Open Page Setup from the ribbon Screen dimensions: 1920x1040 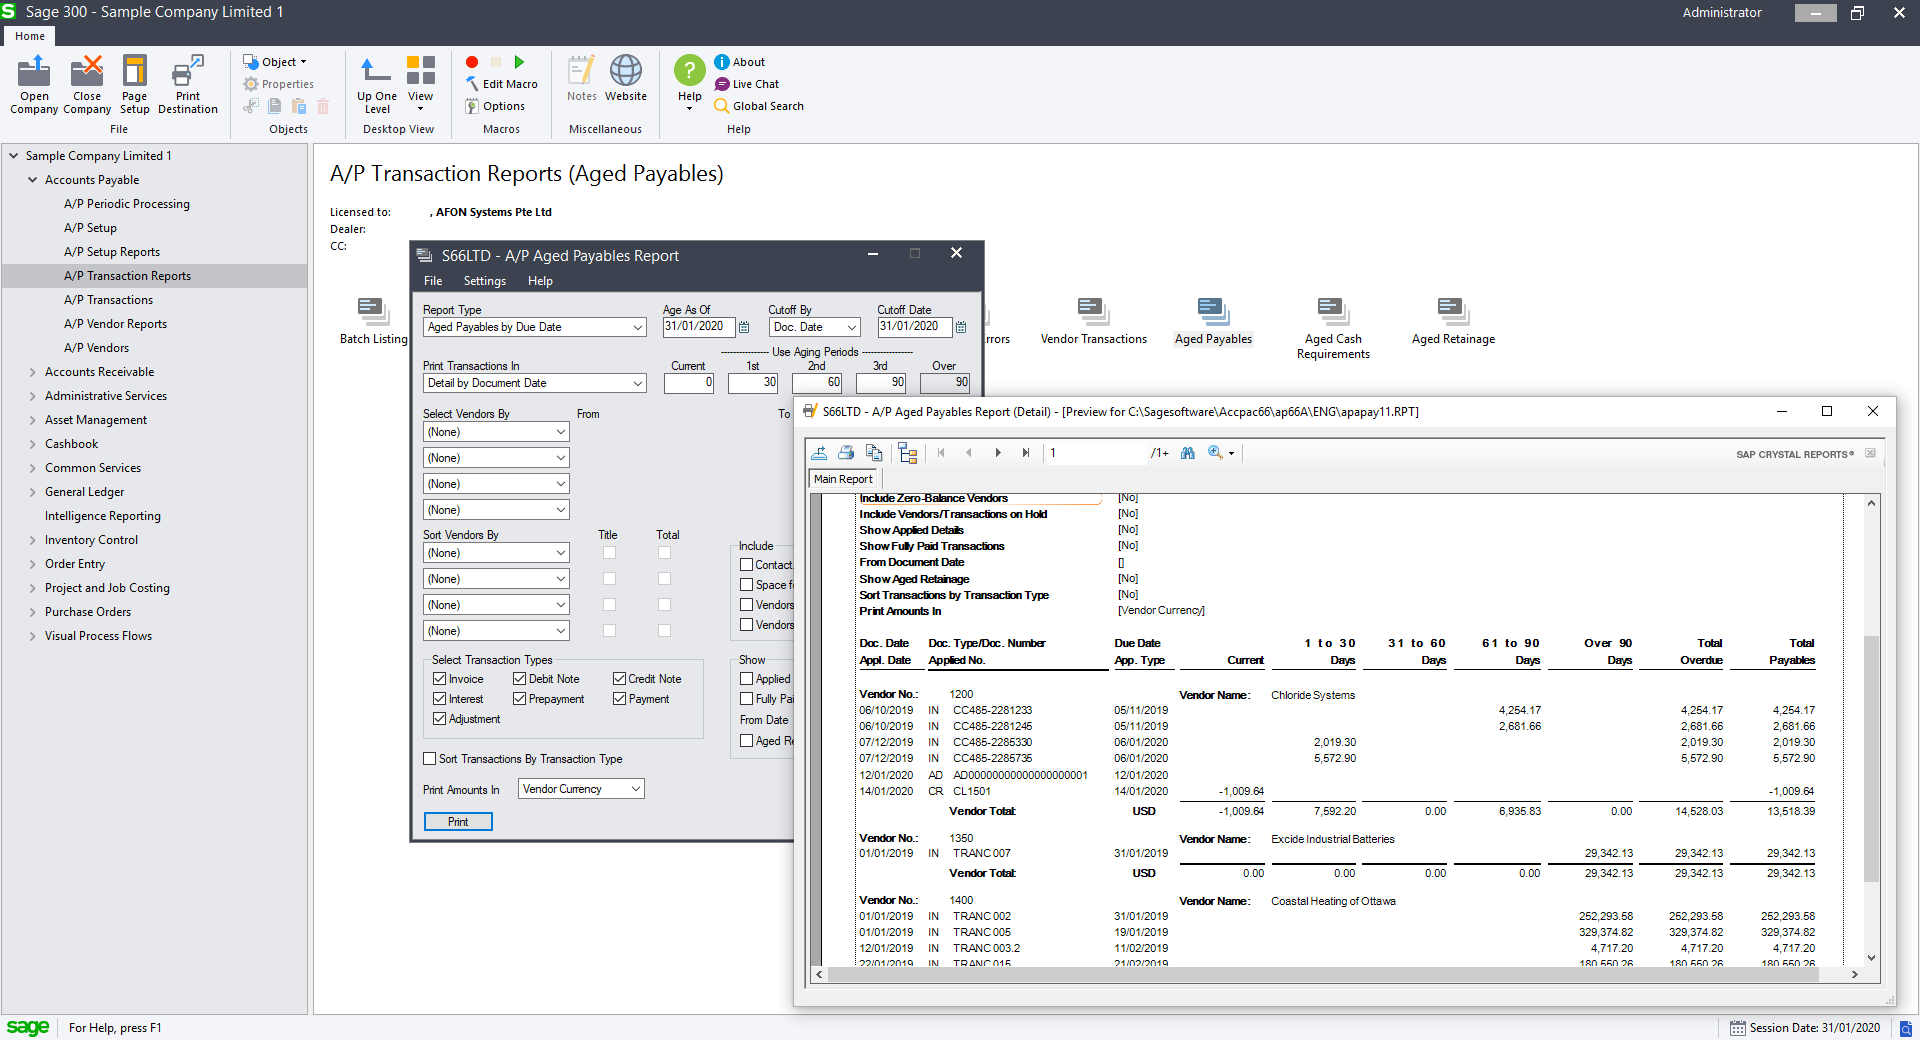(x=134, y=84)
